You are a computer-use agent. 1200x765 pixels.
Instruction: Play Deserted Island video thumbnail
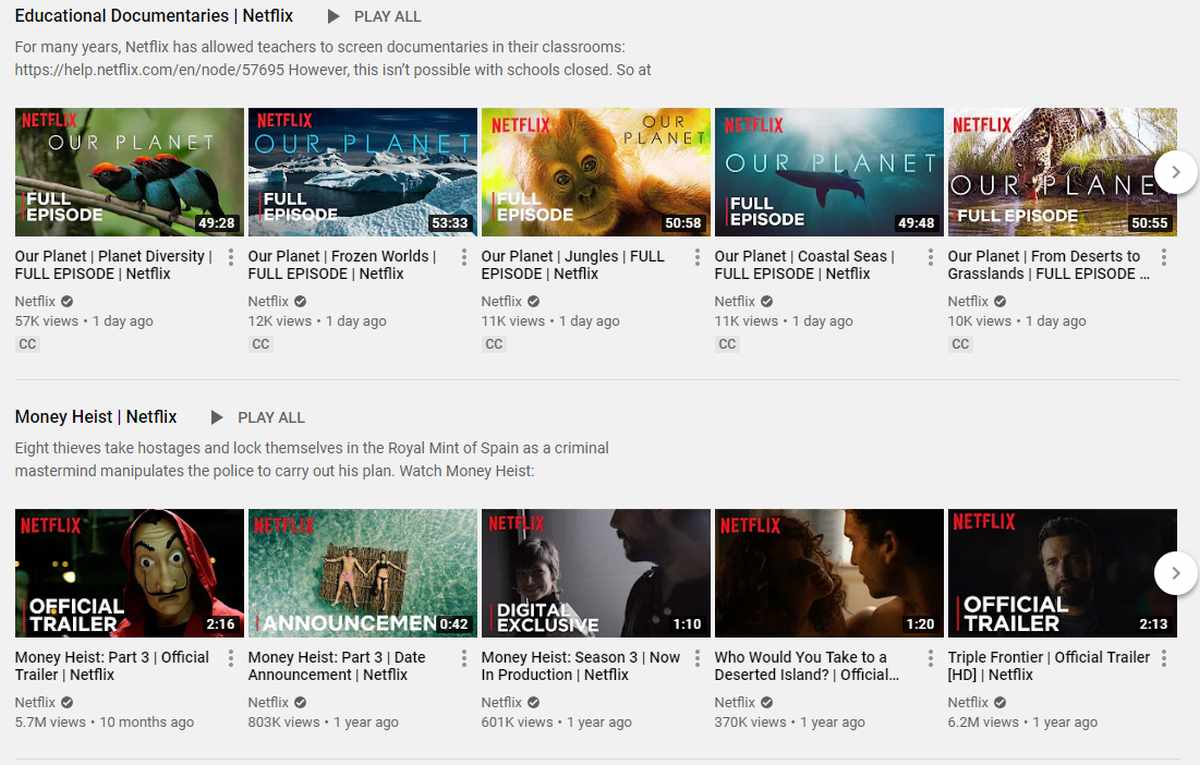pos(829,573)
